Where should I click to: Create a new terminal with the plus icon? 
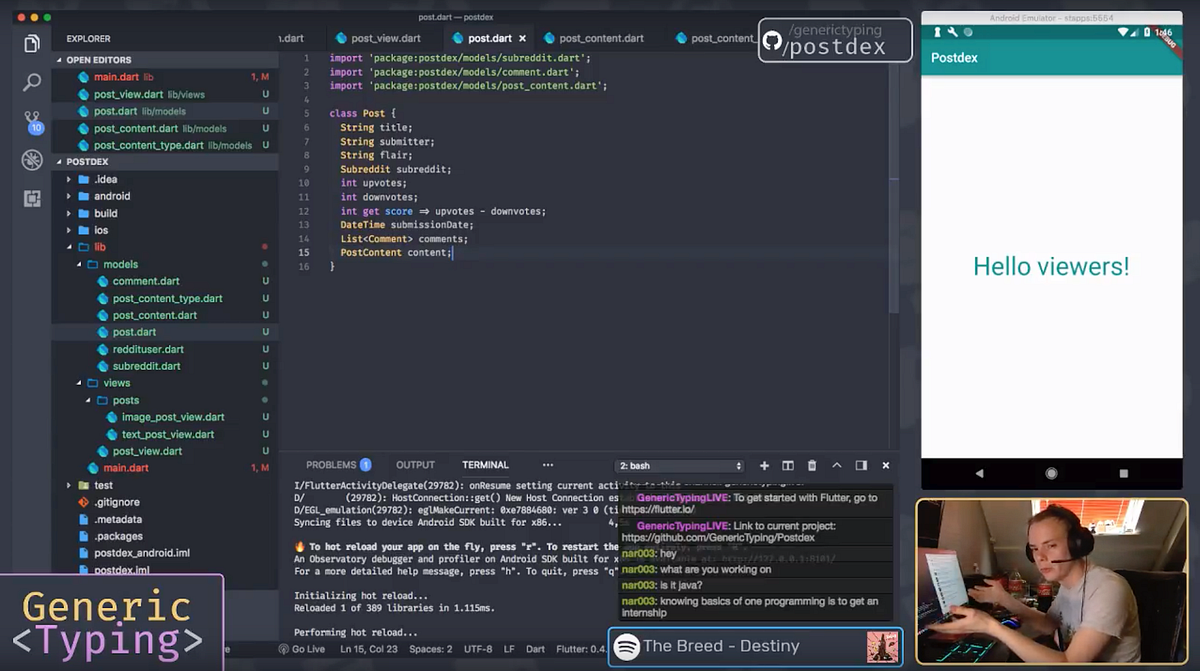(764, 465)
